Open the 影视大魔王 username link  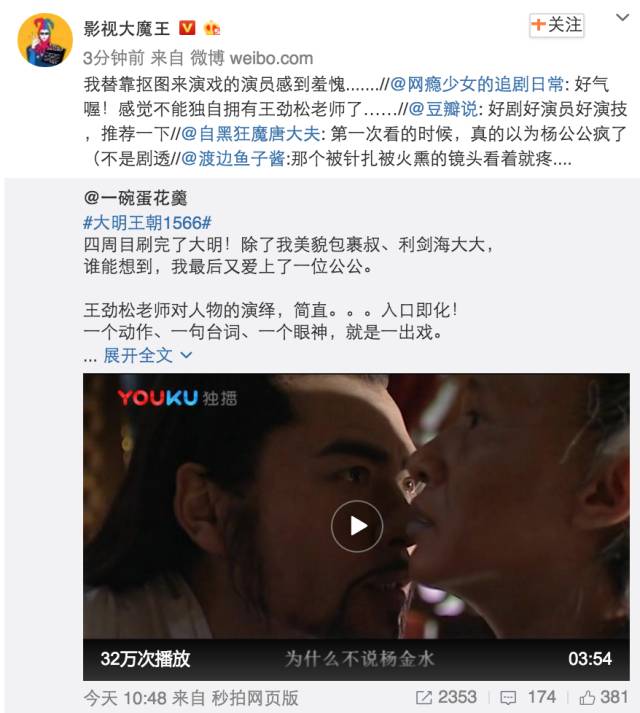point(126,28)
